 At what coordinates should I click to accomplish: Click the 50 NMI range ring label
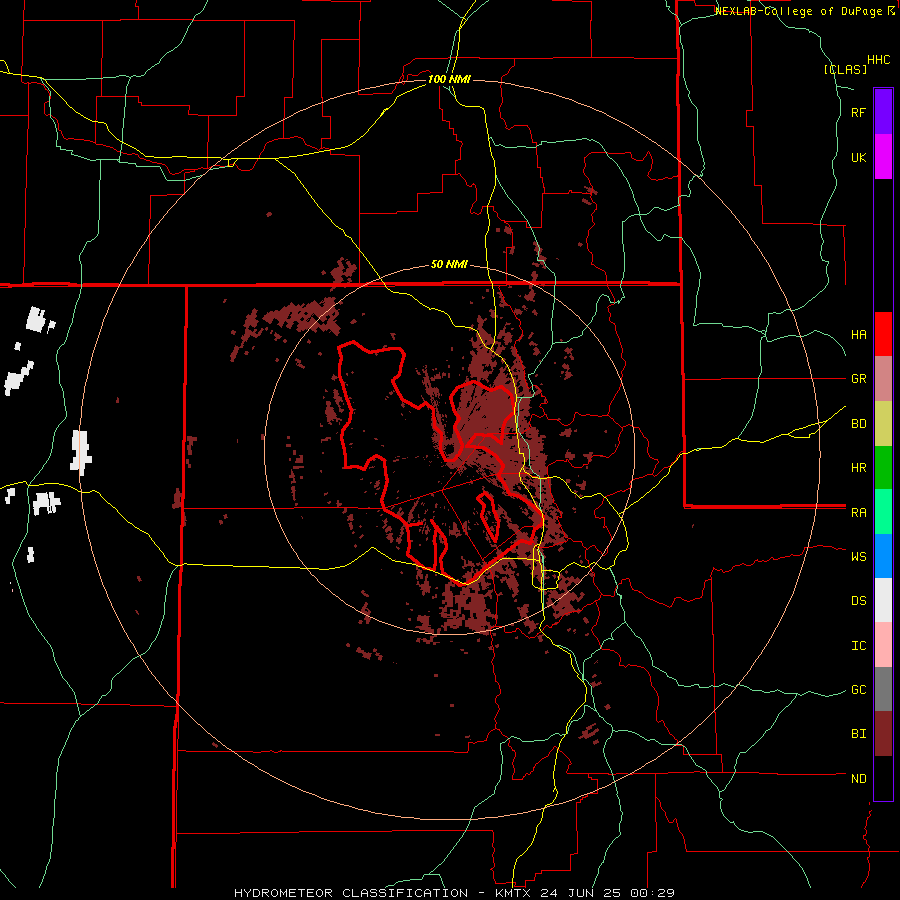tap(449, 264)
